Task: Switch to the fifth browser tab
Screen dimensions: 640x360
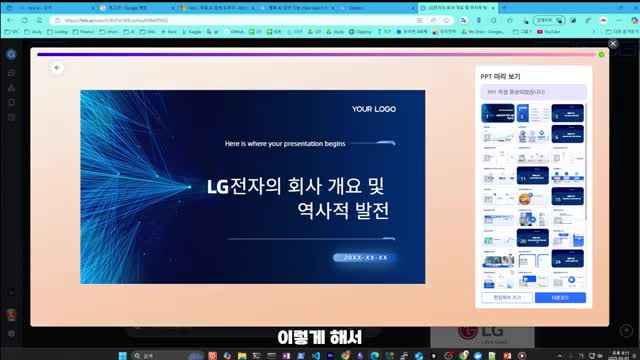Action: [378, 8]
